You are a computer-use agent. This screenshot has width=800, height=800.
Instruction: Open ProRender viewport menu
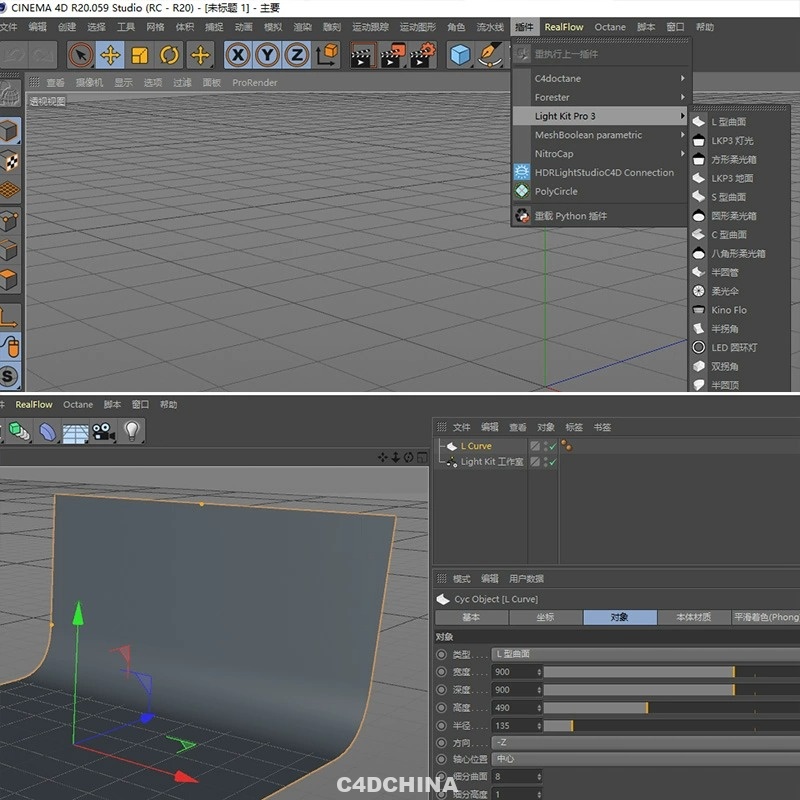[x=255, y=83]
